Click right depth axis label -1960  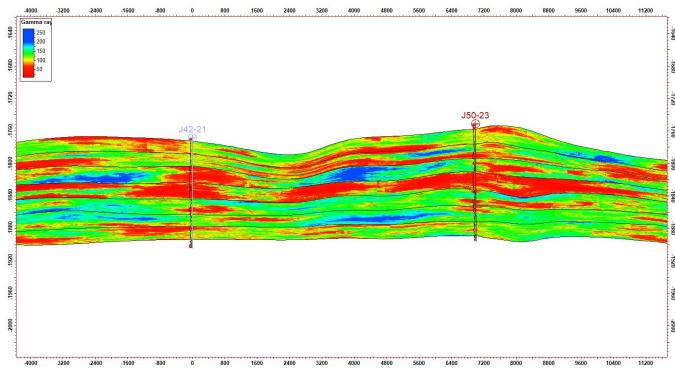[672, 293]
